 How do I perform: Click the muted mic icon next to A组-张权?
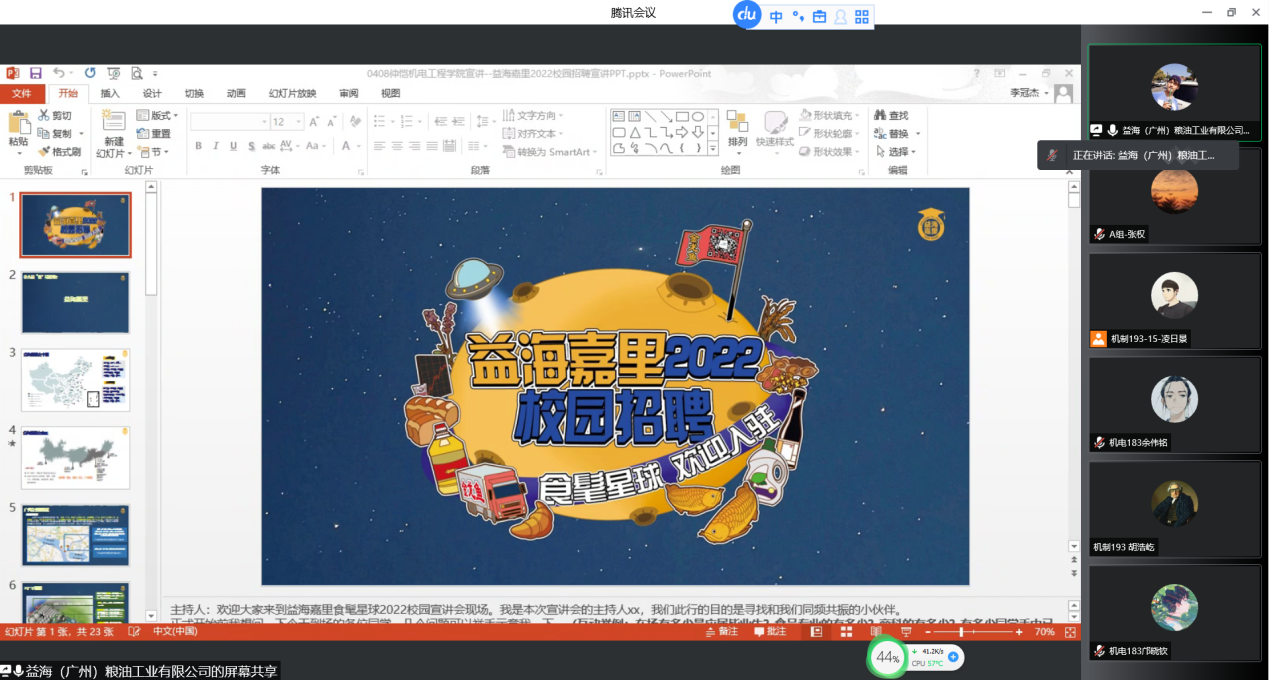click(x=1099, y=234)
